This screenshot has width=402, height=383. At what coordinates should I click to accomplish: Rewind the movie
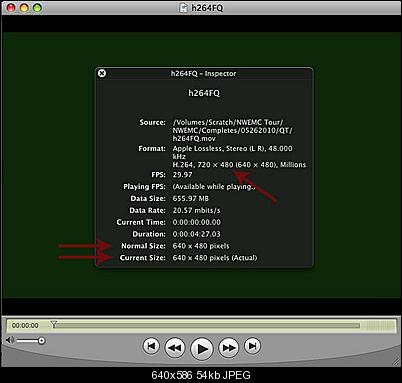[x=175, y=348]
